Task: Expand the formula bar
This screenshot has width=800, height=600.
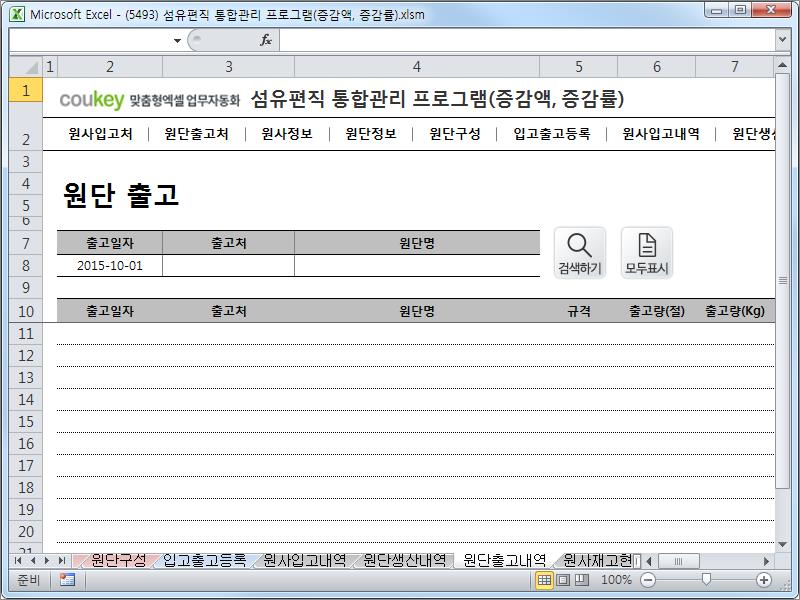Action: (782, 39)
